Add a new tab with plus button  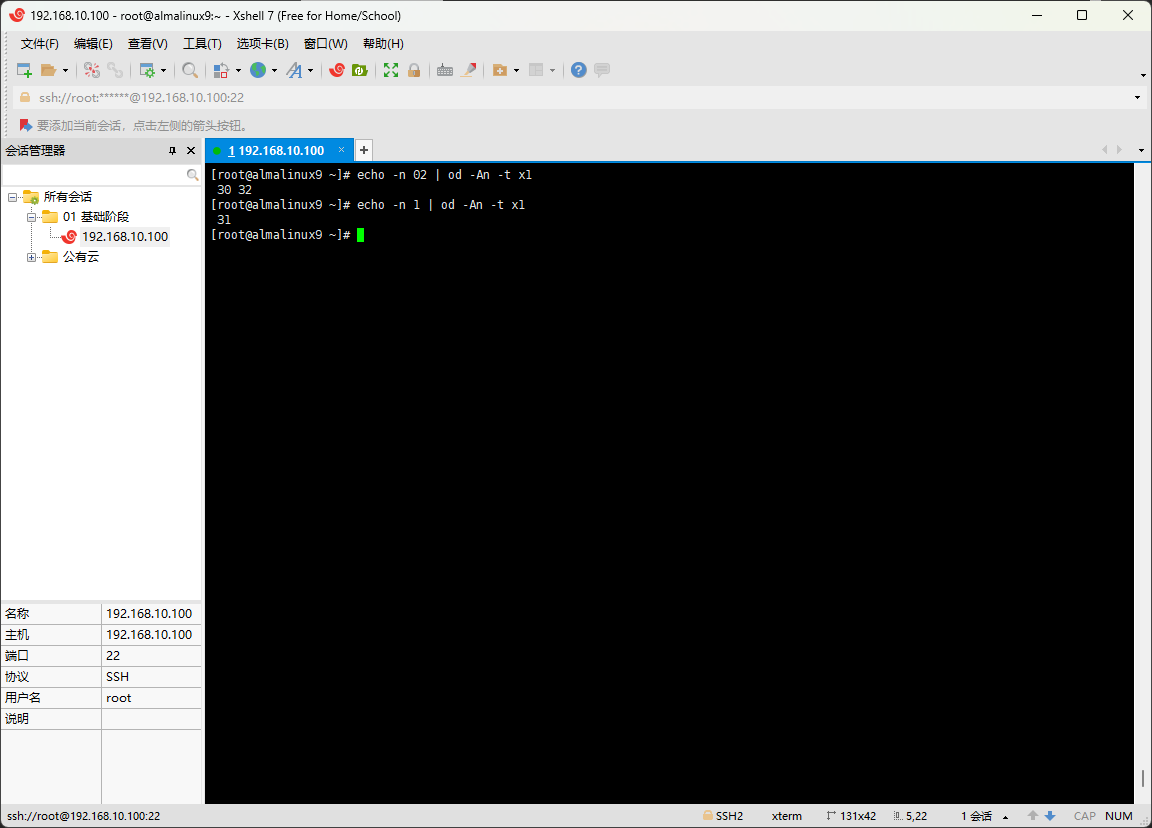pos(364,150)
